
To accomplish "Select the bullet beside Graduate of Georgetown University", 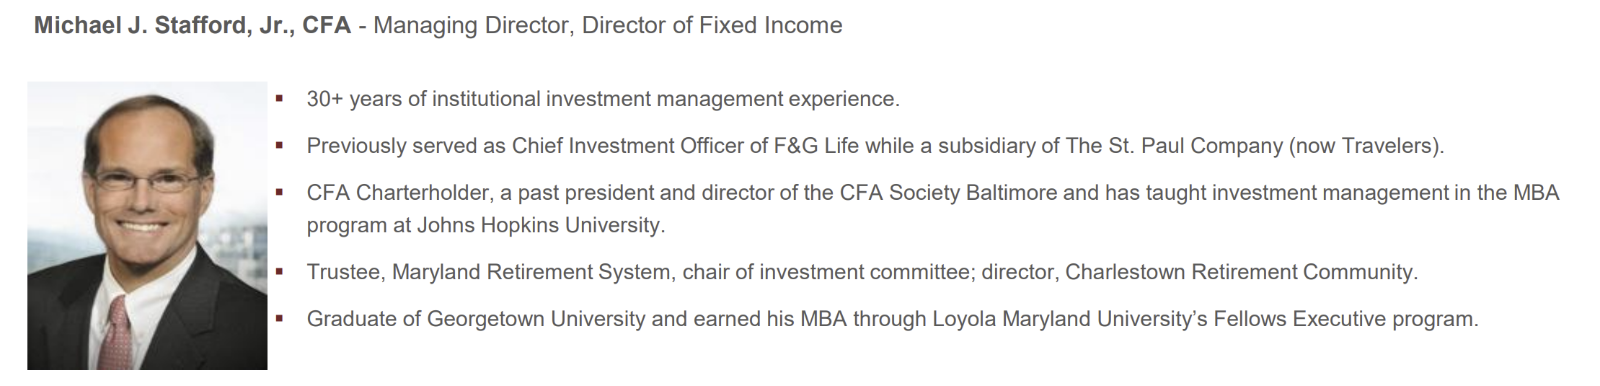I will click(280, 318).
